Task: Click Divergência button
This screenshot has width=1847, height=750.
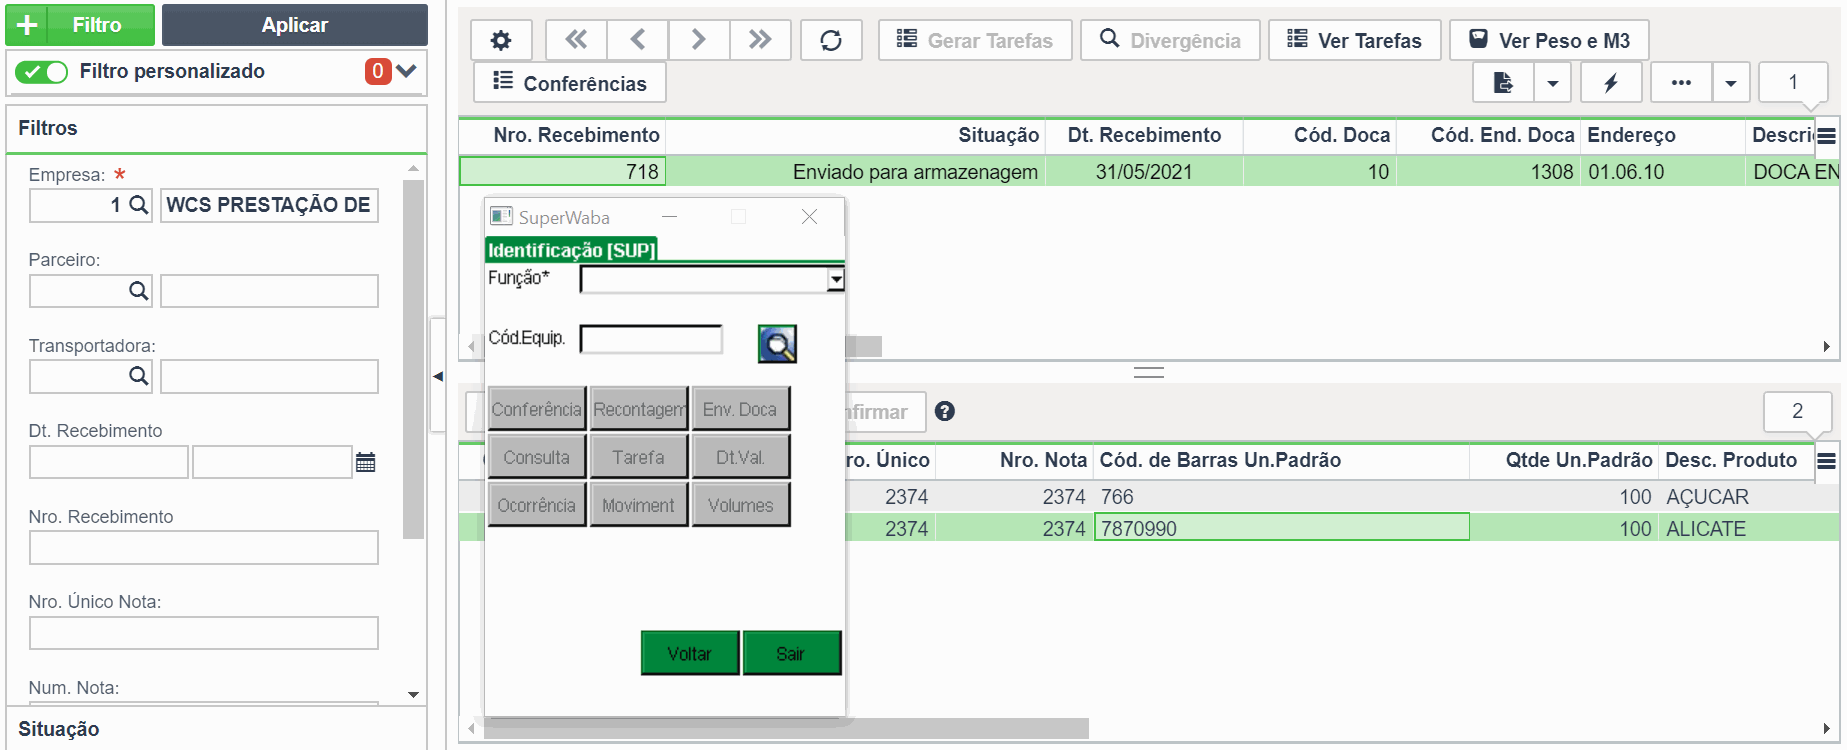Action: click(1170, 40)
